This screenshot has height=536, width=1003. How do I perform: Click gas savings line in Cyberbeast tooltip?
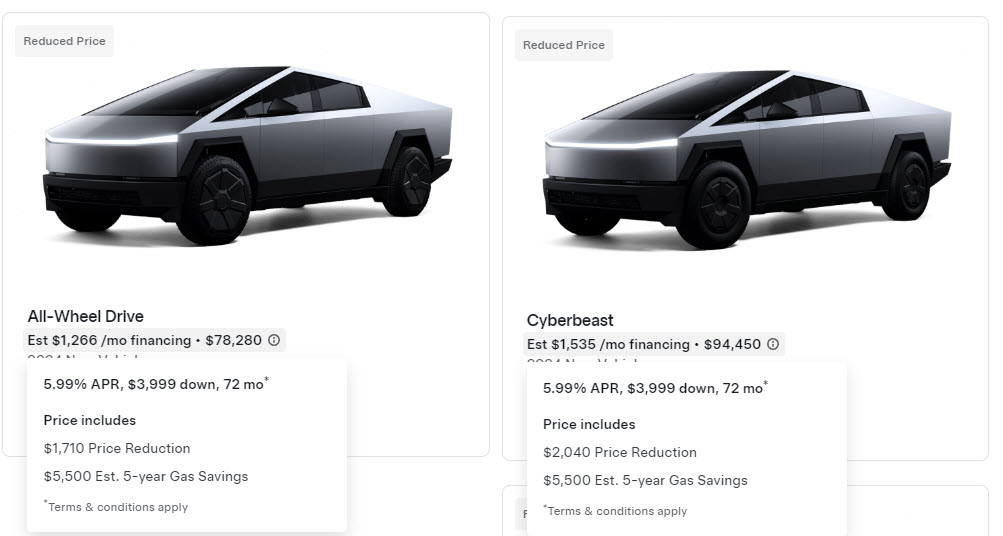(645, 480)
